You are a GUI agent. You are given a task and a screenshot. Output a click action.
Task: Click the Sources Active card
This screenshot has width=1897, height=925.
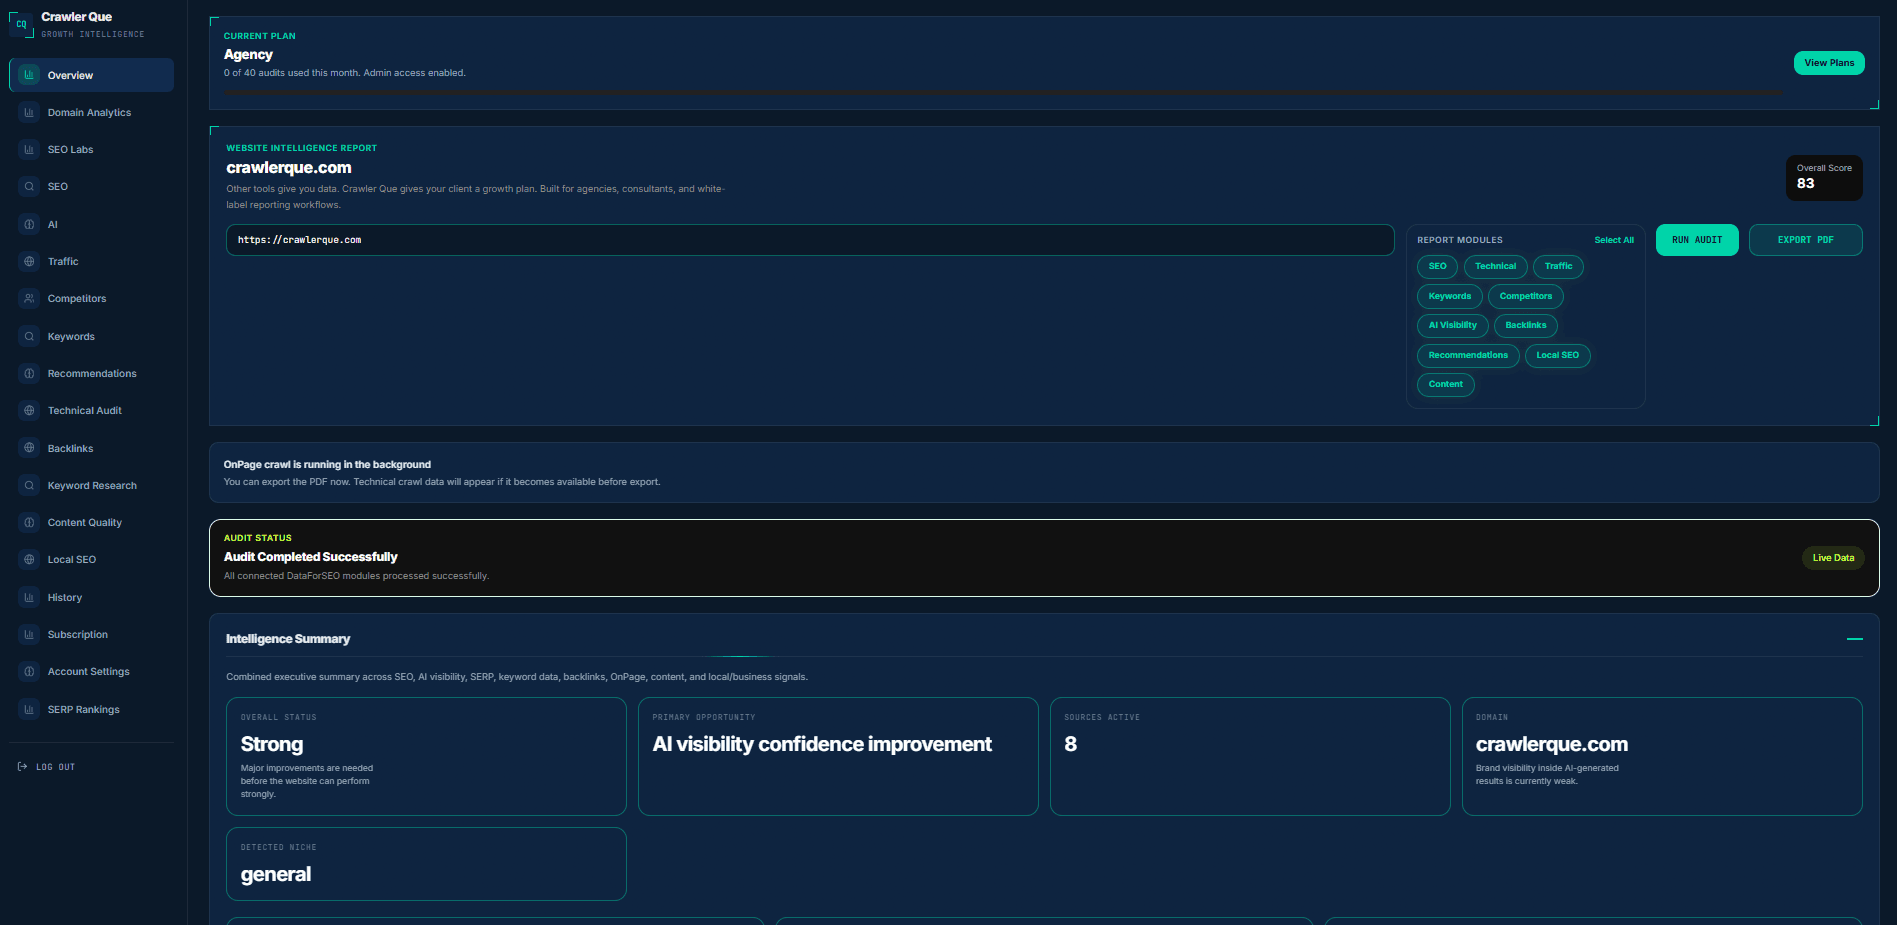(x=1250, y=756)
